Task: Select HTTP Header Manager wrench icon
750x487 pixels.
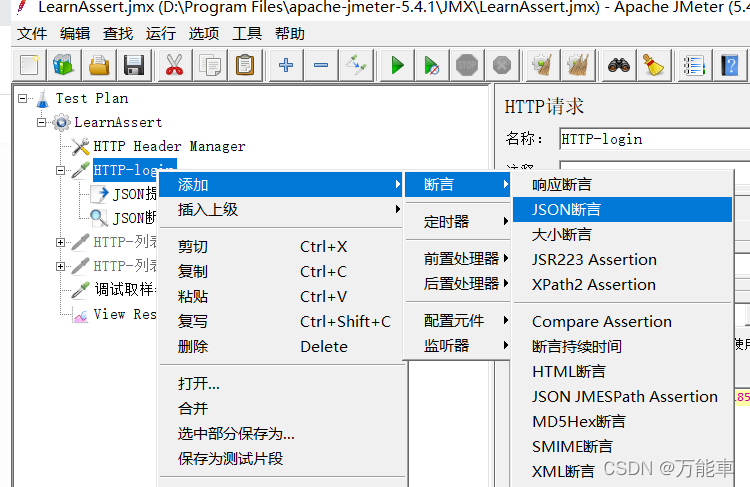Action: 80,146
